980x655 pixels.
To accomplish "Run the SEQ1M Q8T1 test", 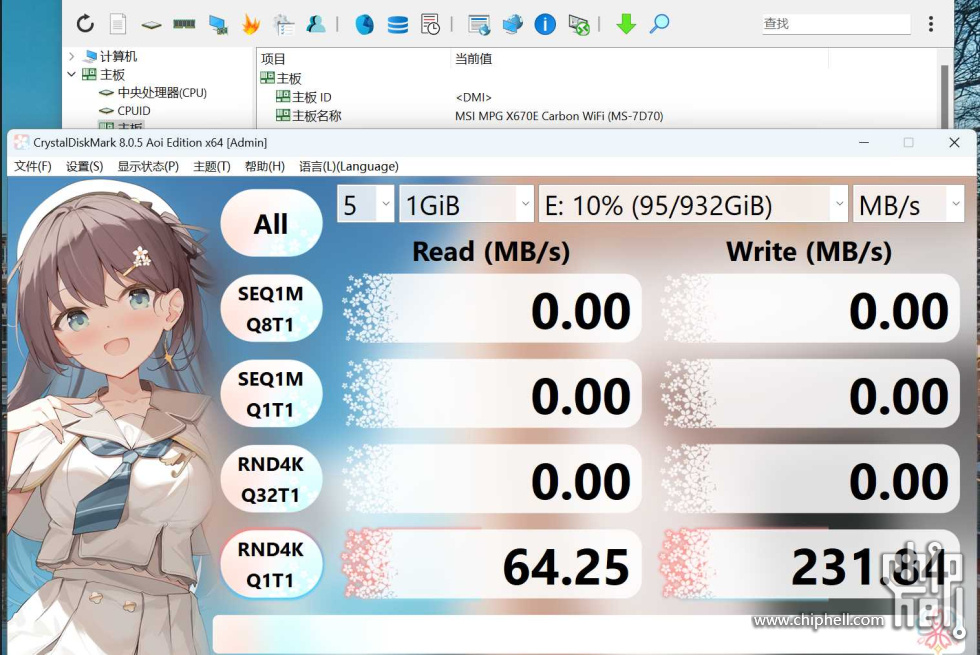I will 271,308.
